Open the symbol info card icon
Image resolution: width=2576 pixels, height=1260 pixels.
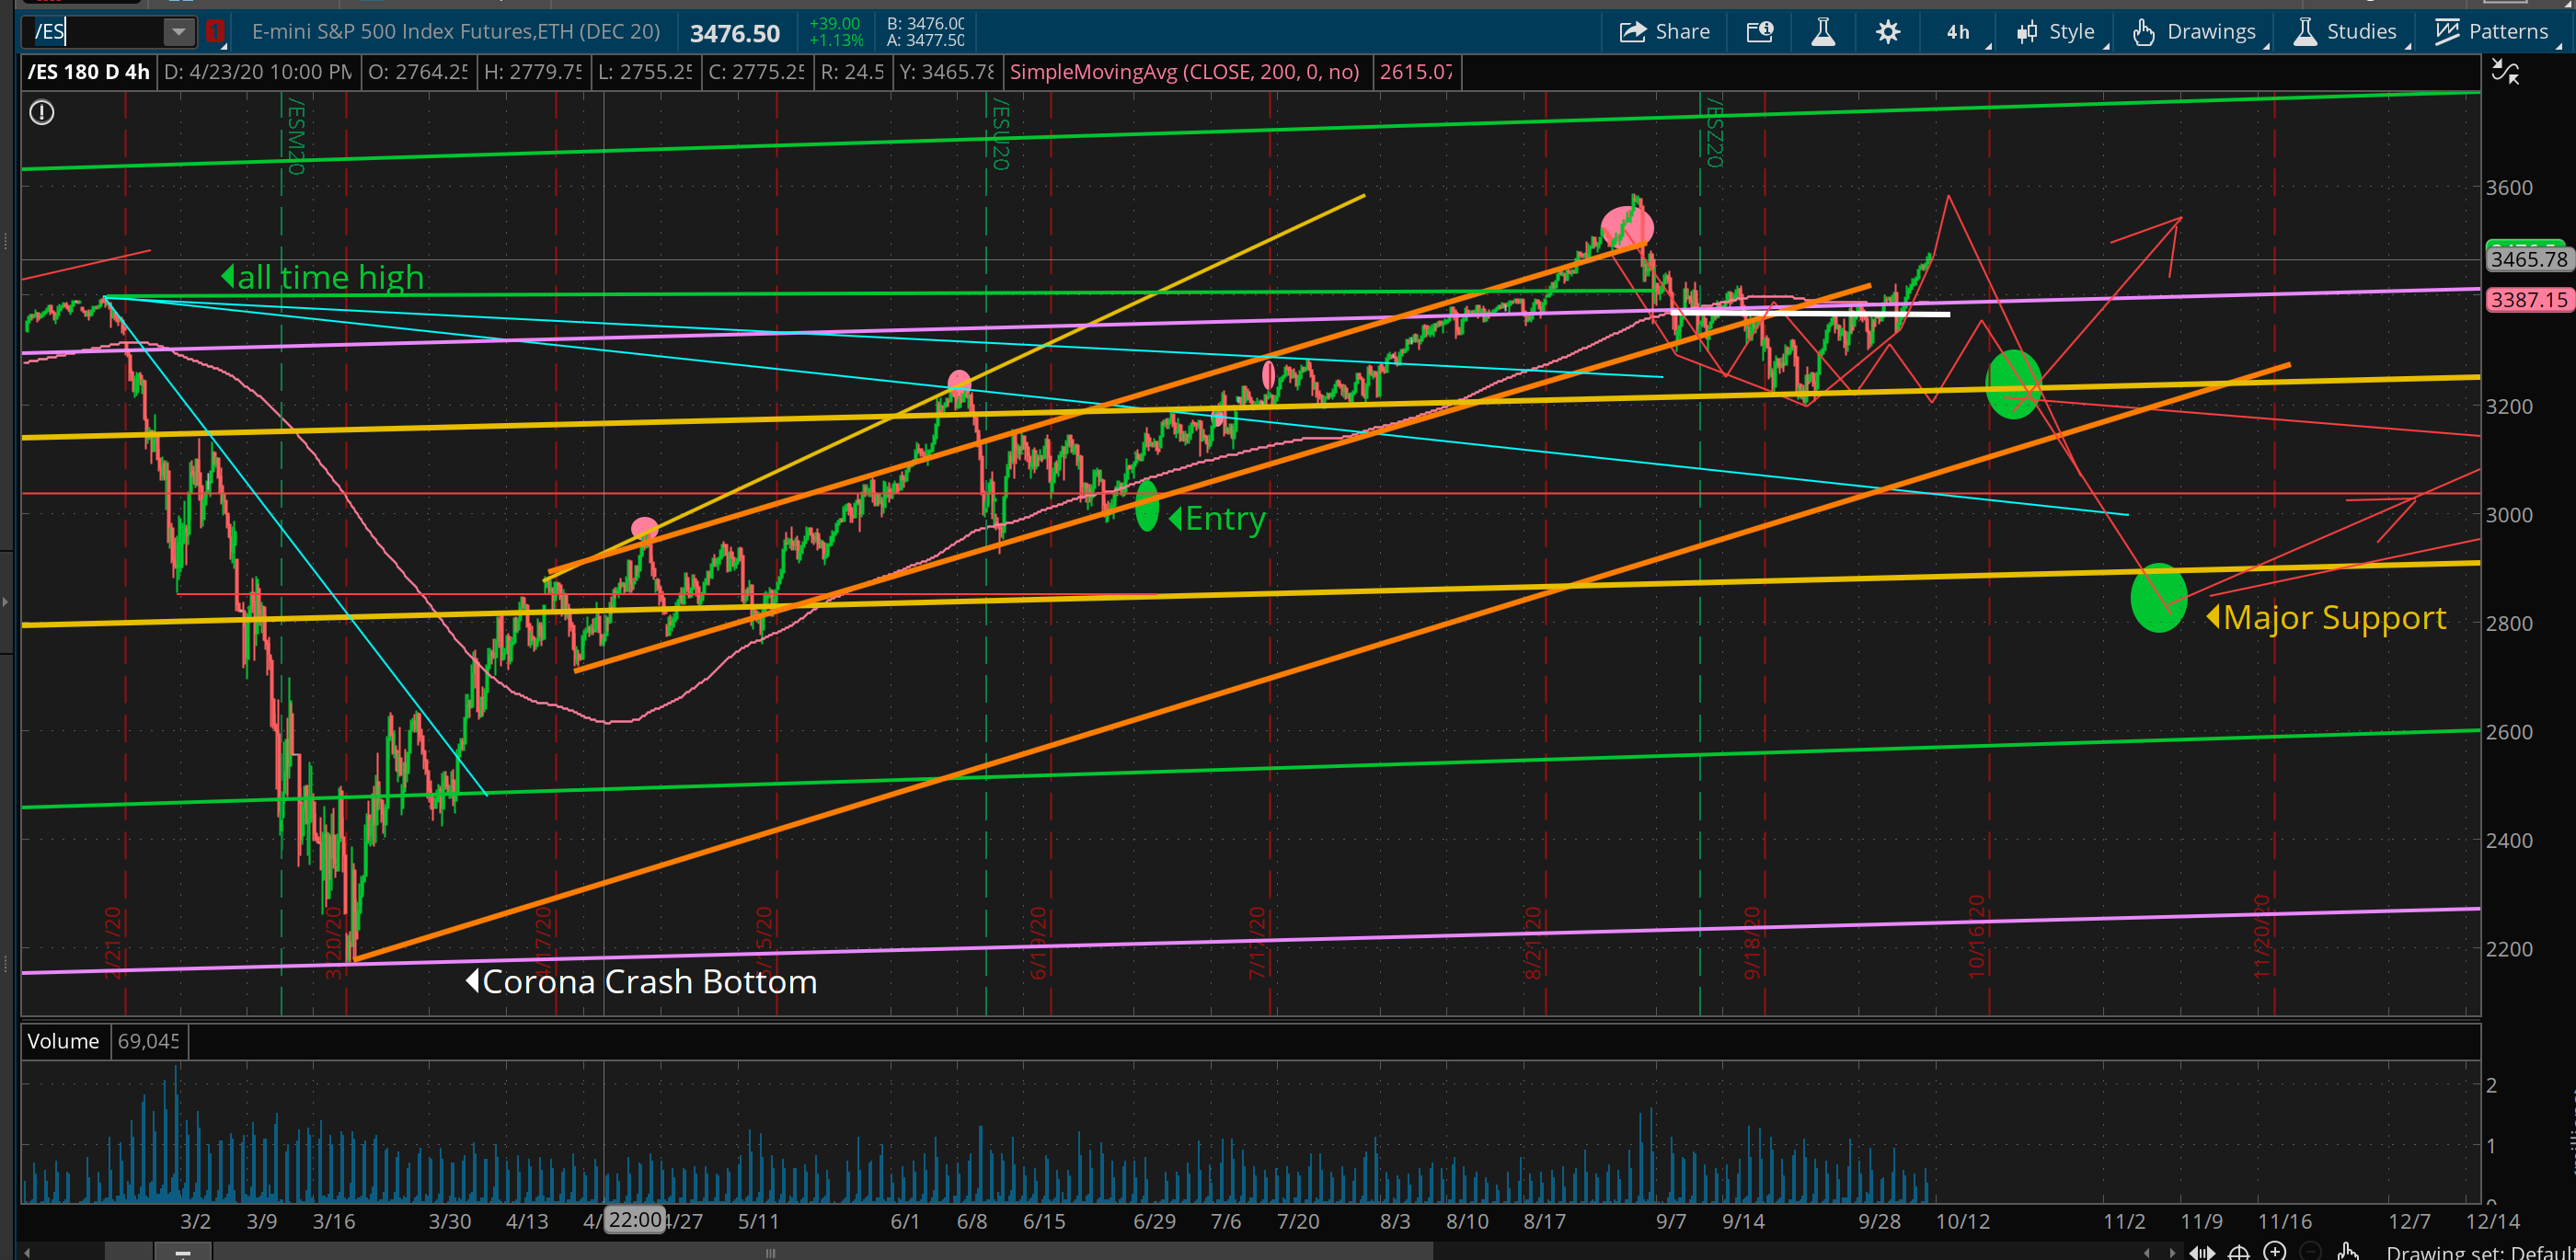[x=1760, y=32]
